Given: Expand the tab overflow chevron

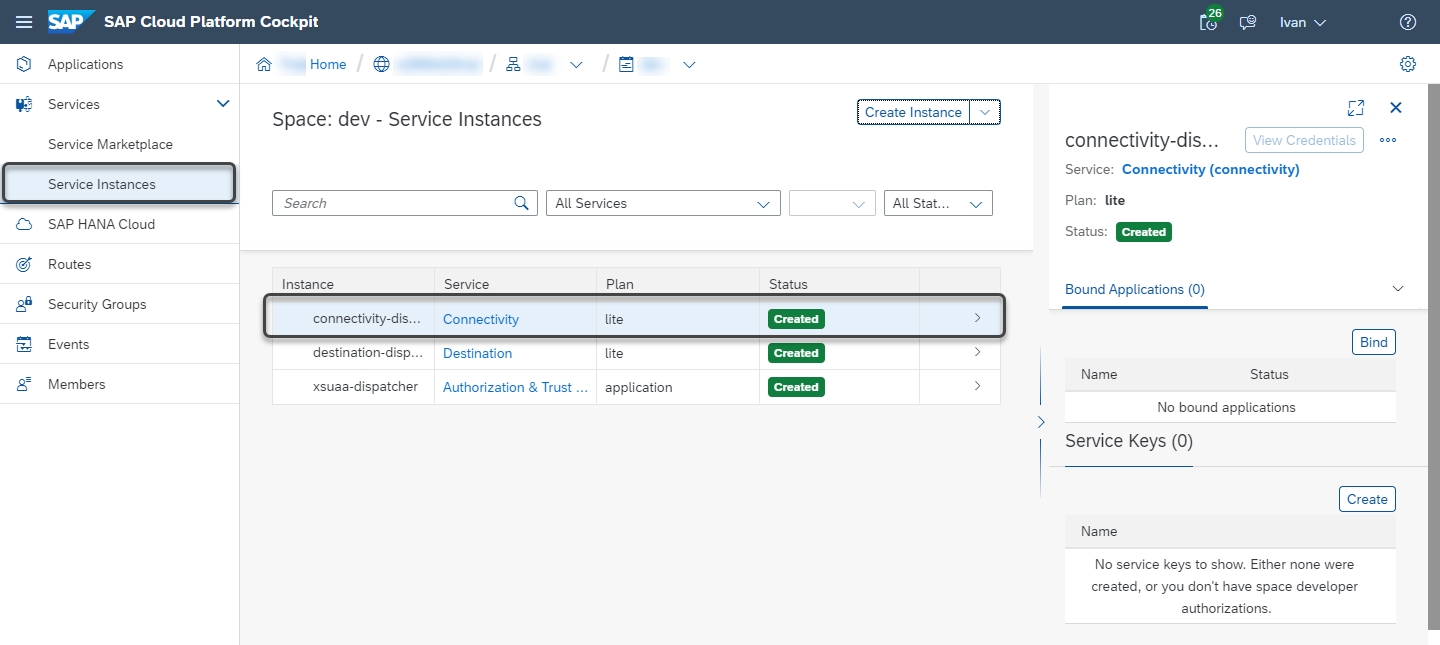Looking at the screenshot, I should (1398, 288).
